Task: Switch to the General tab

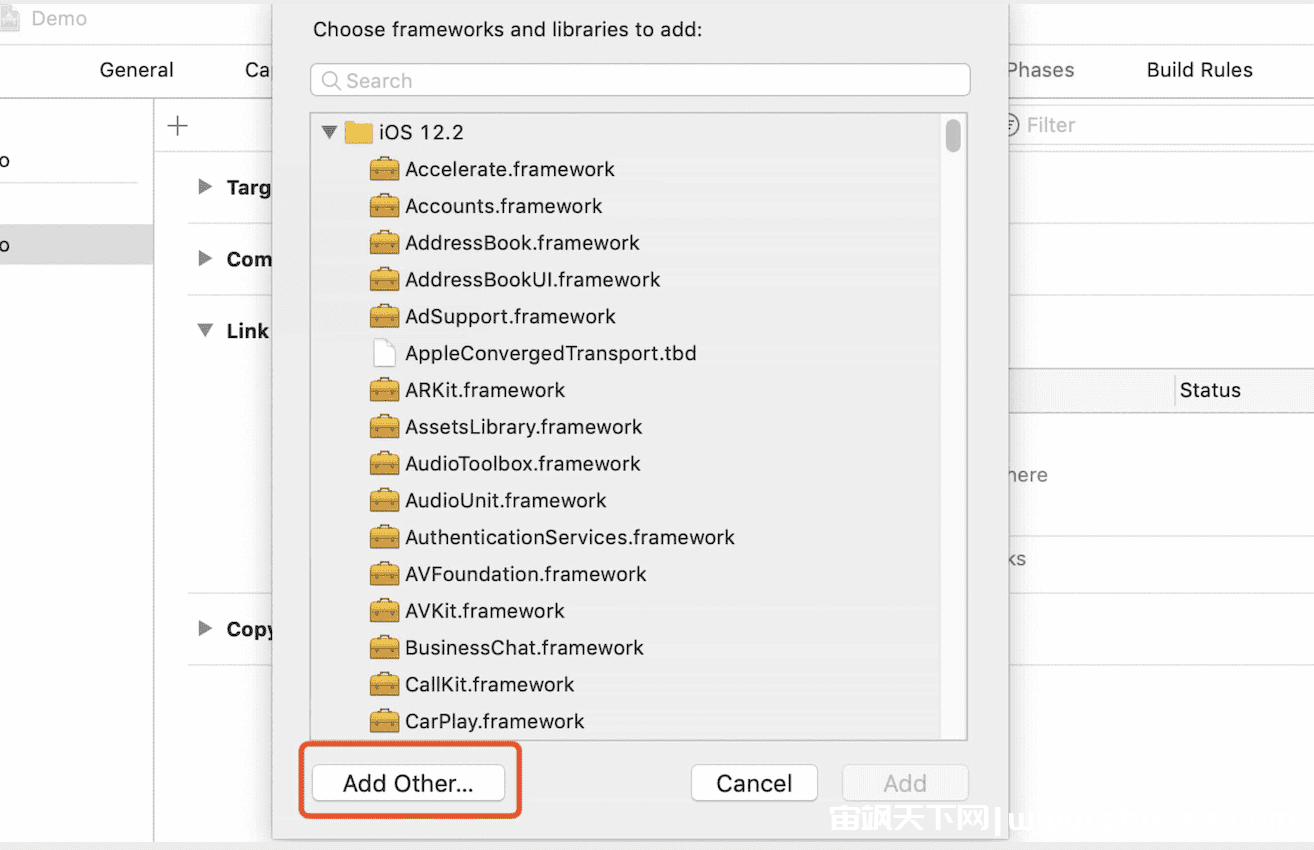Action: 137,70
